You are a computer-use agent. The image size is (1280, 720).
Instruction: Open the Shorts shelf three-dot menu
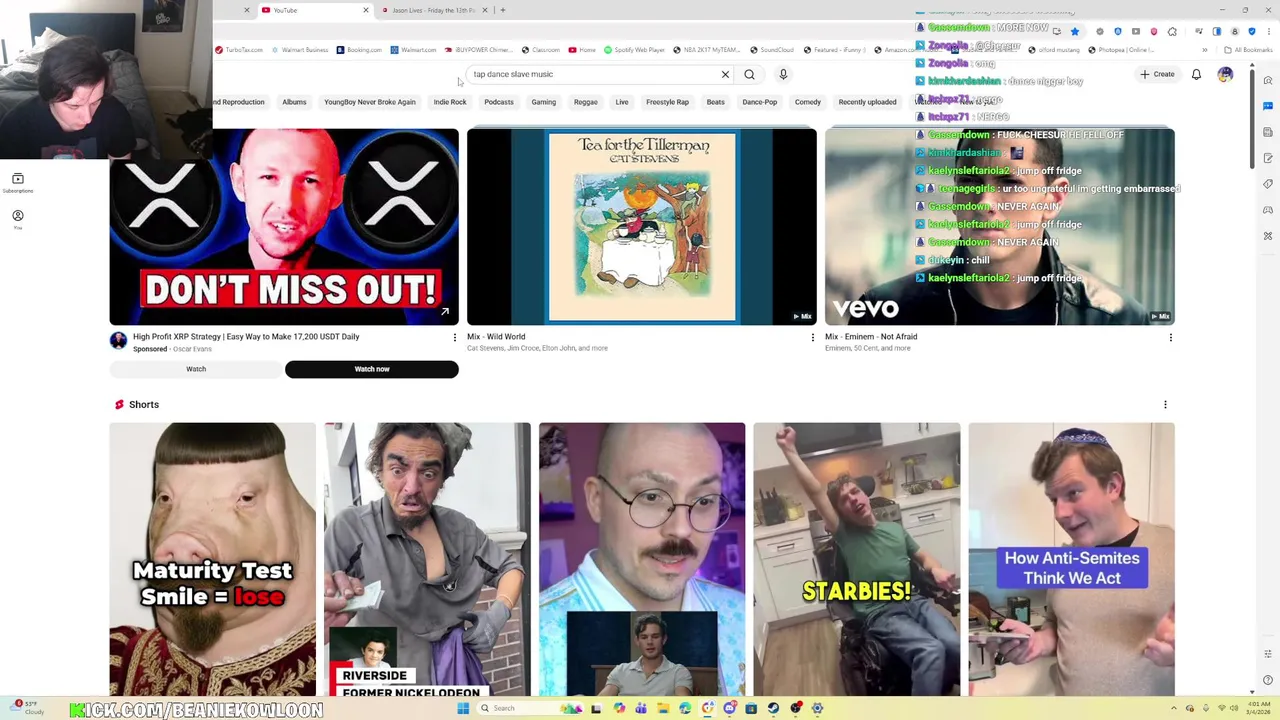coord(1165,405)
